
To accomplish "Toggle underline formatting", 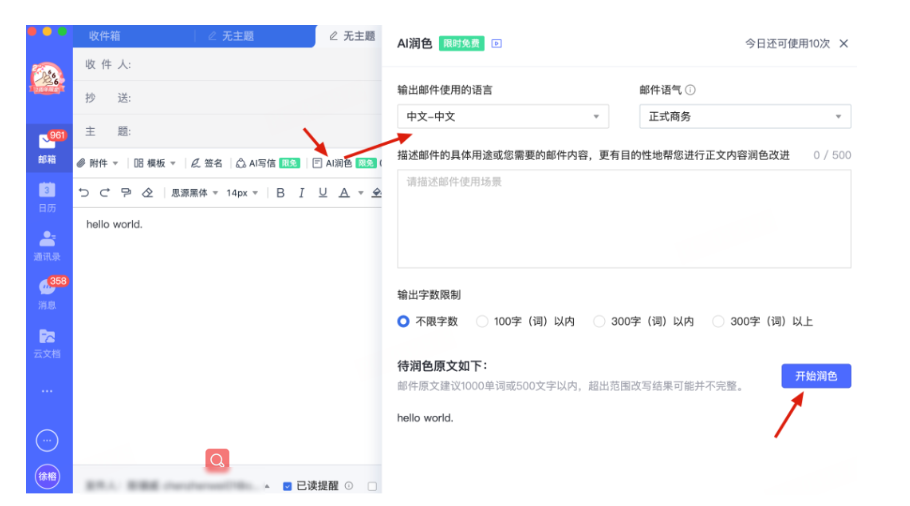I will point(323,193).
